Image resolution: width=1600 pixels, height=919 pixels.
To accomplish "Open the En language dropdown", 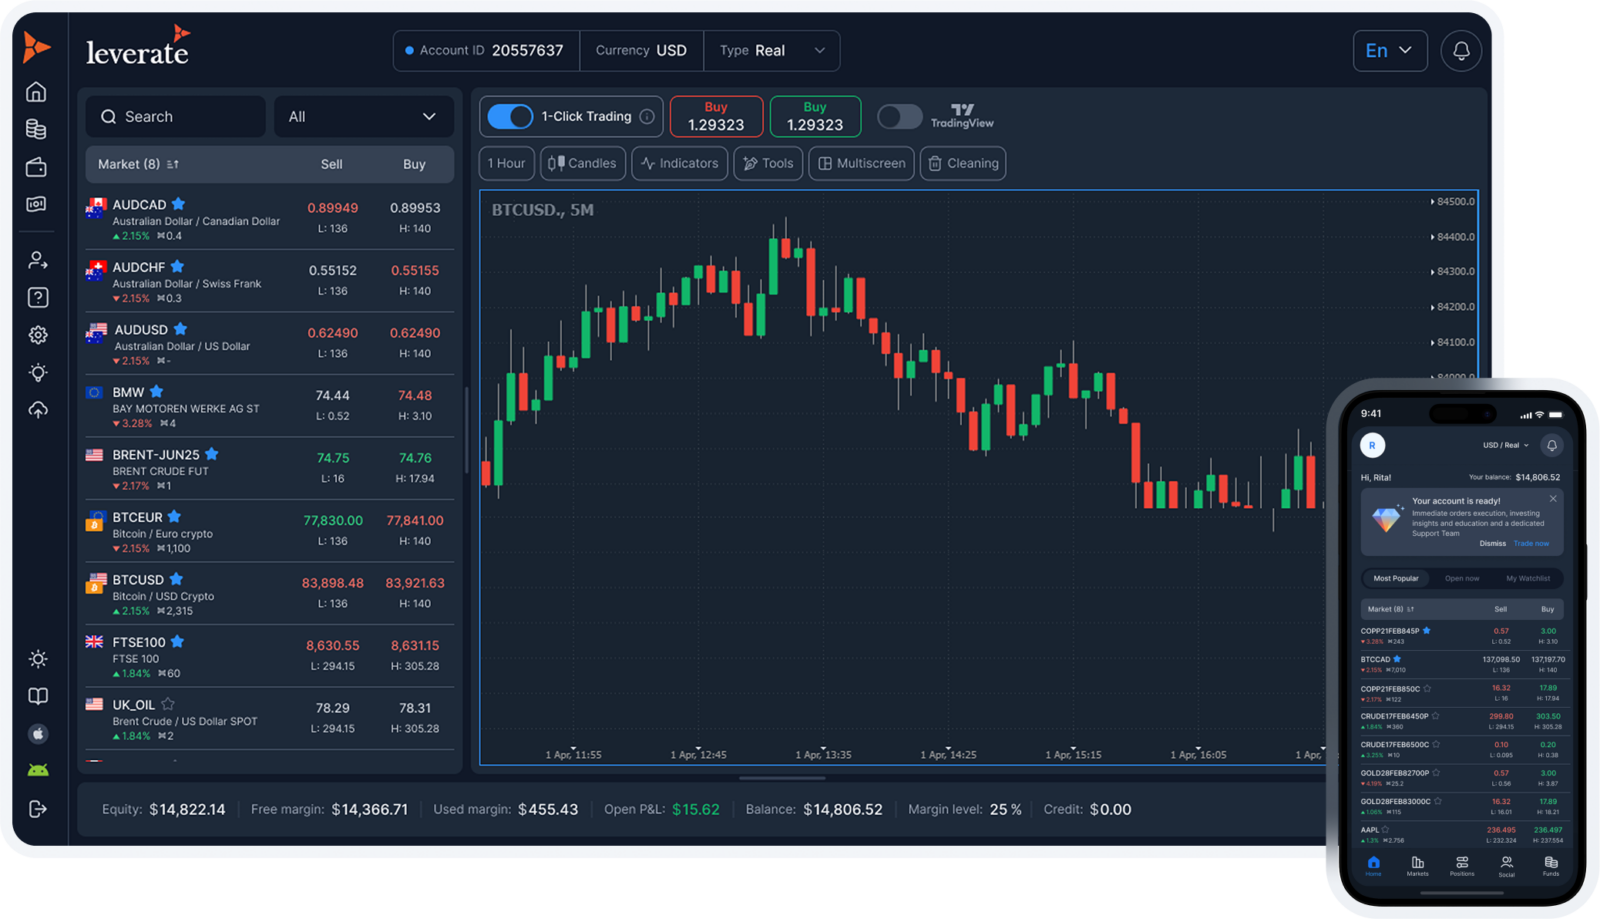I will (1389, 51).
